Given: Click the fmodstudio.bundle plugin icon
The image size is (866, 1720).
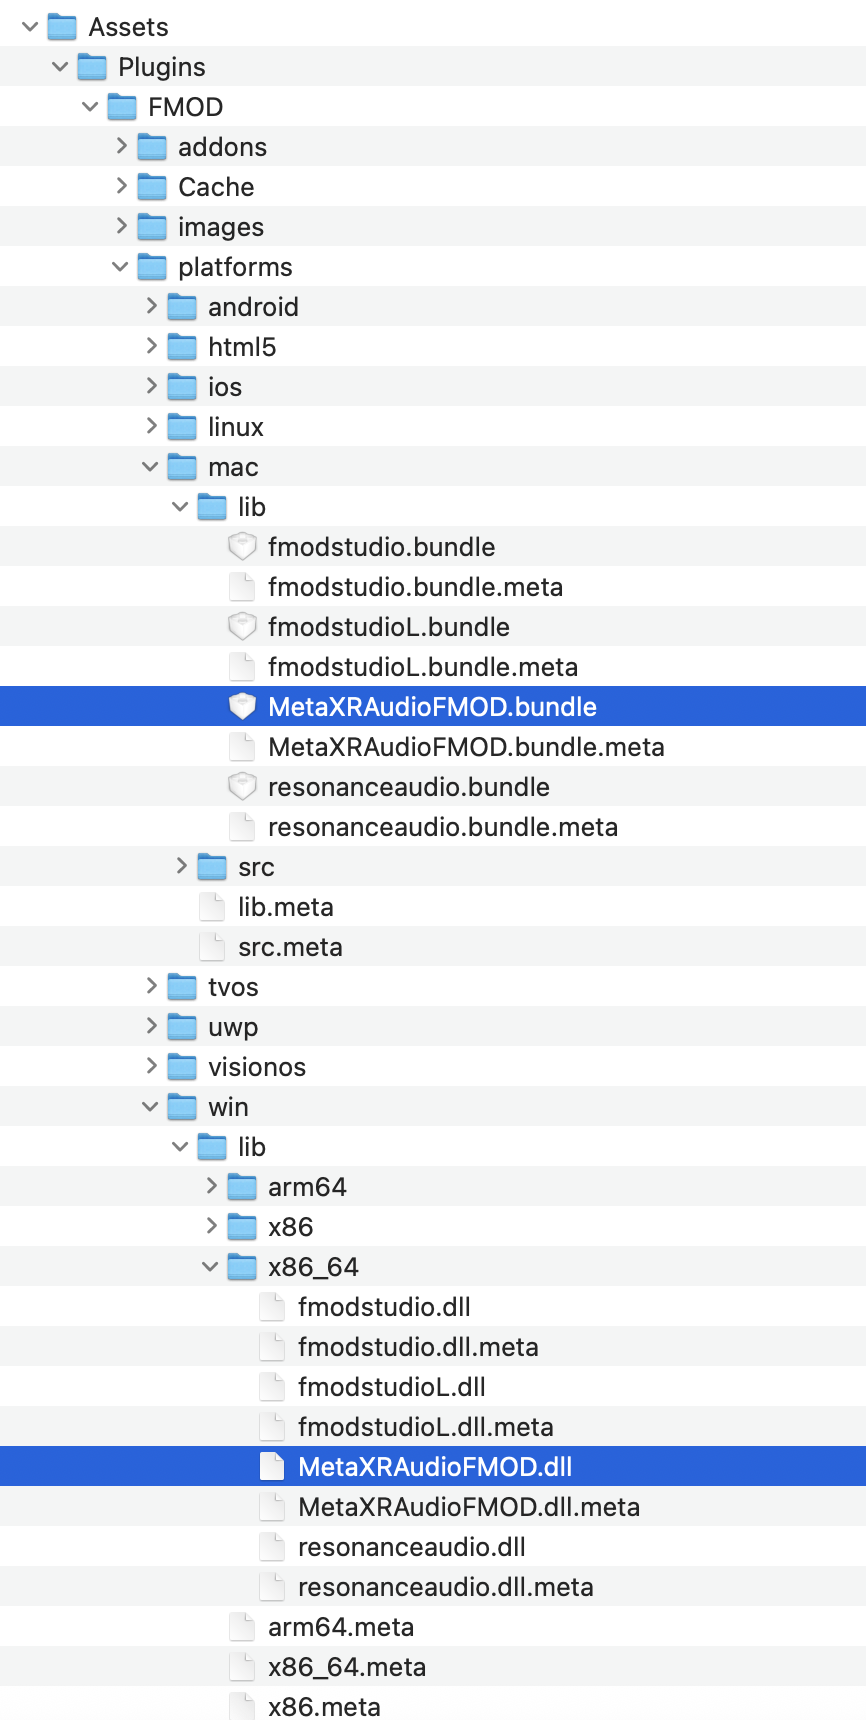Looking at the screenshot, I should pos(242,546).
